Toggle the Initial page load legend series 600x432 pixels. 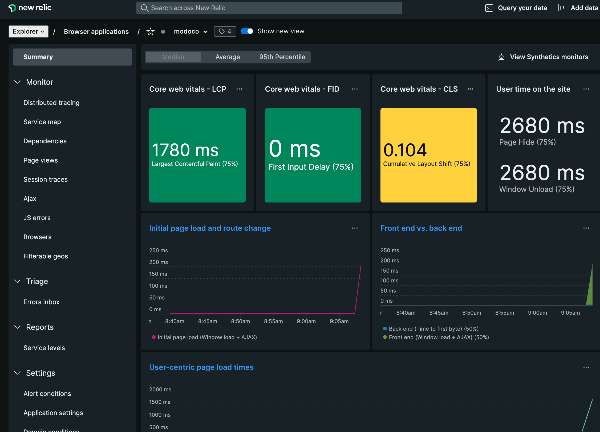[x=204, y=337]
